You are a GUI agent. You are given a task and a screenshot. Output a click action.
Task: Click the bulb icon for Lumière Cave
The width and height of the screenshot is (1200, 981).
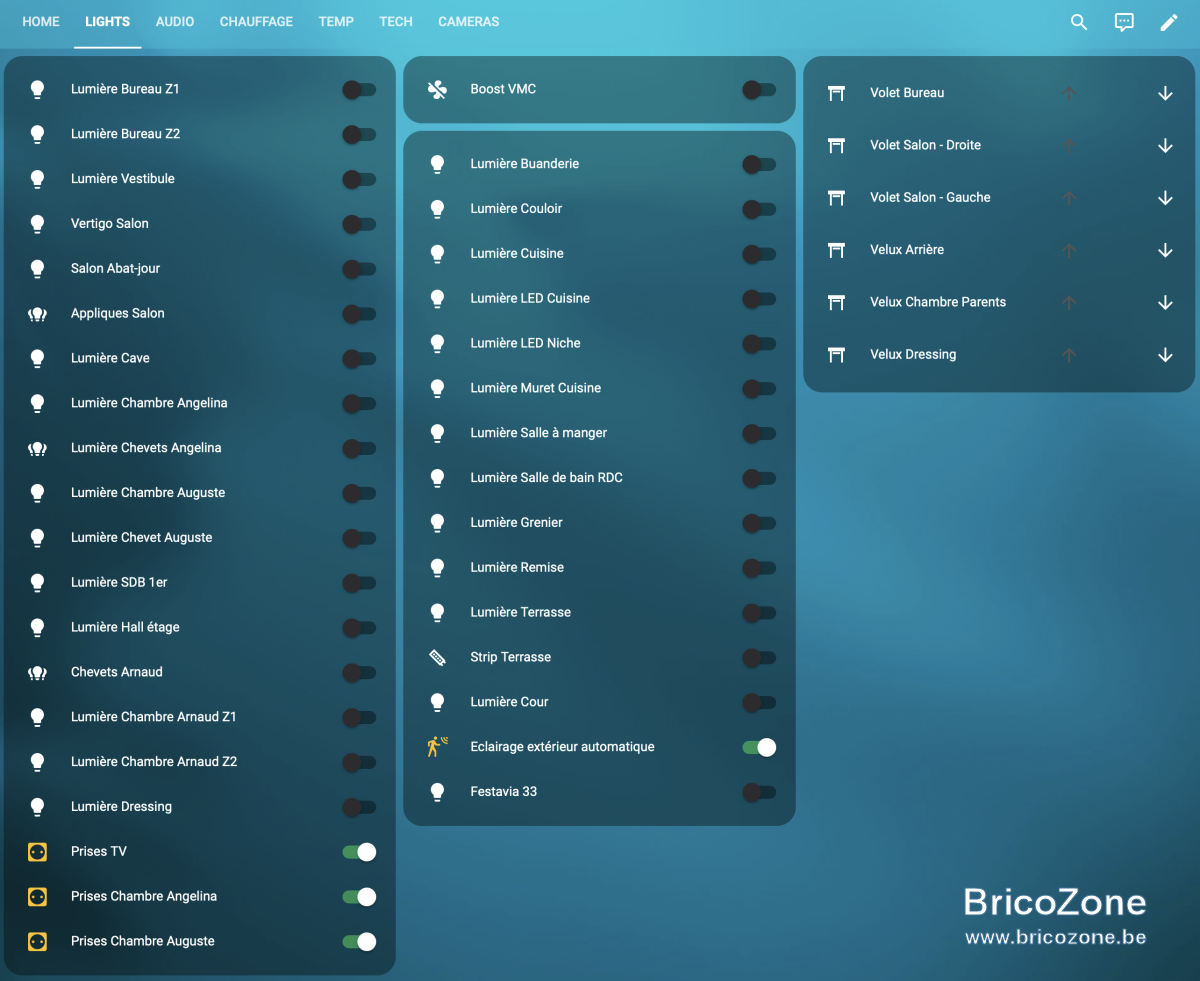37,359
